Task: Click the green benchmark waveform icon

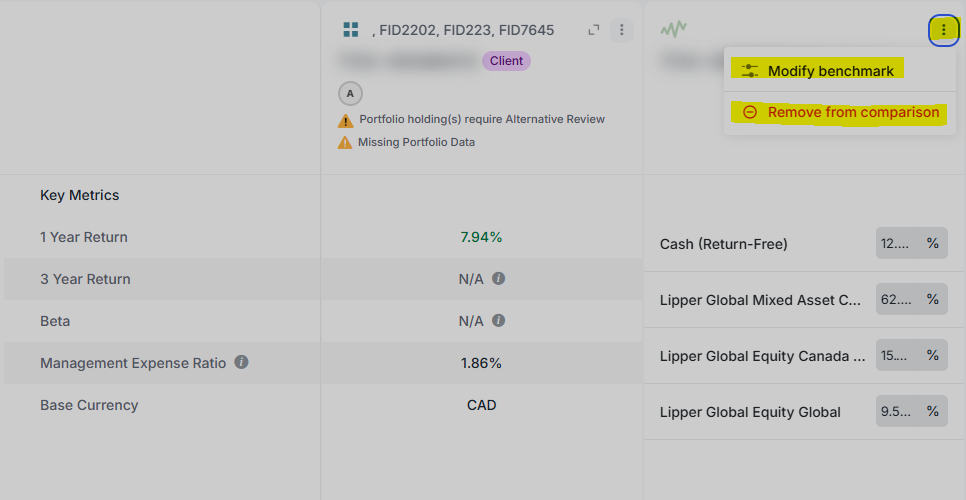Action: click(x=673, y=28)
